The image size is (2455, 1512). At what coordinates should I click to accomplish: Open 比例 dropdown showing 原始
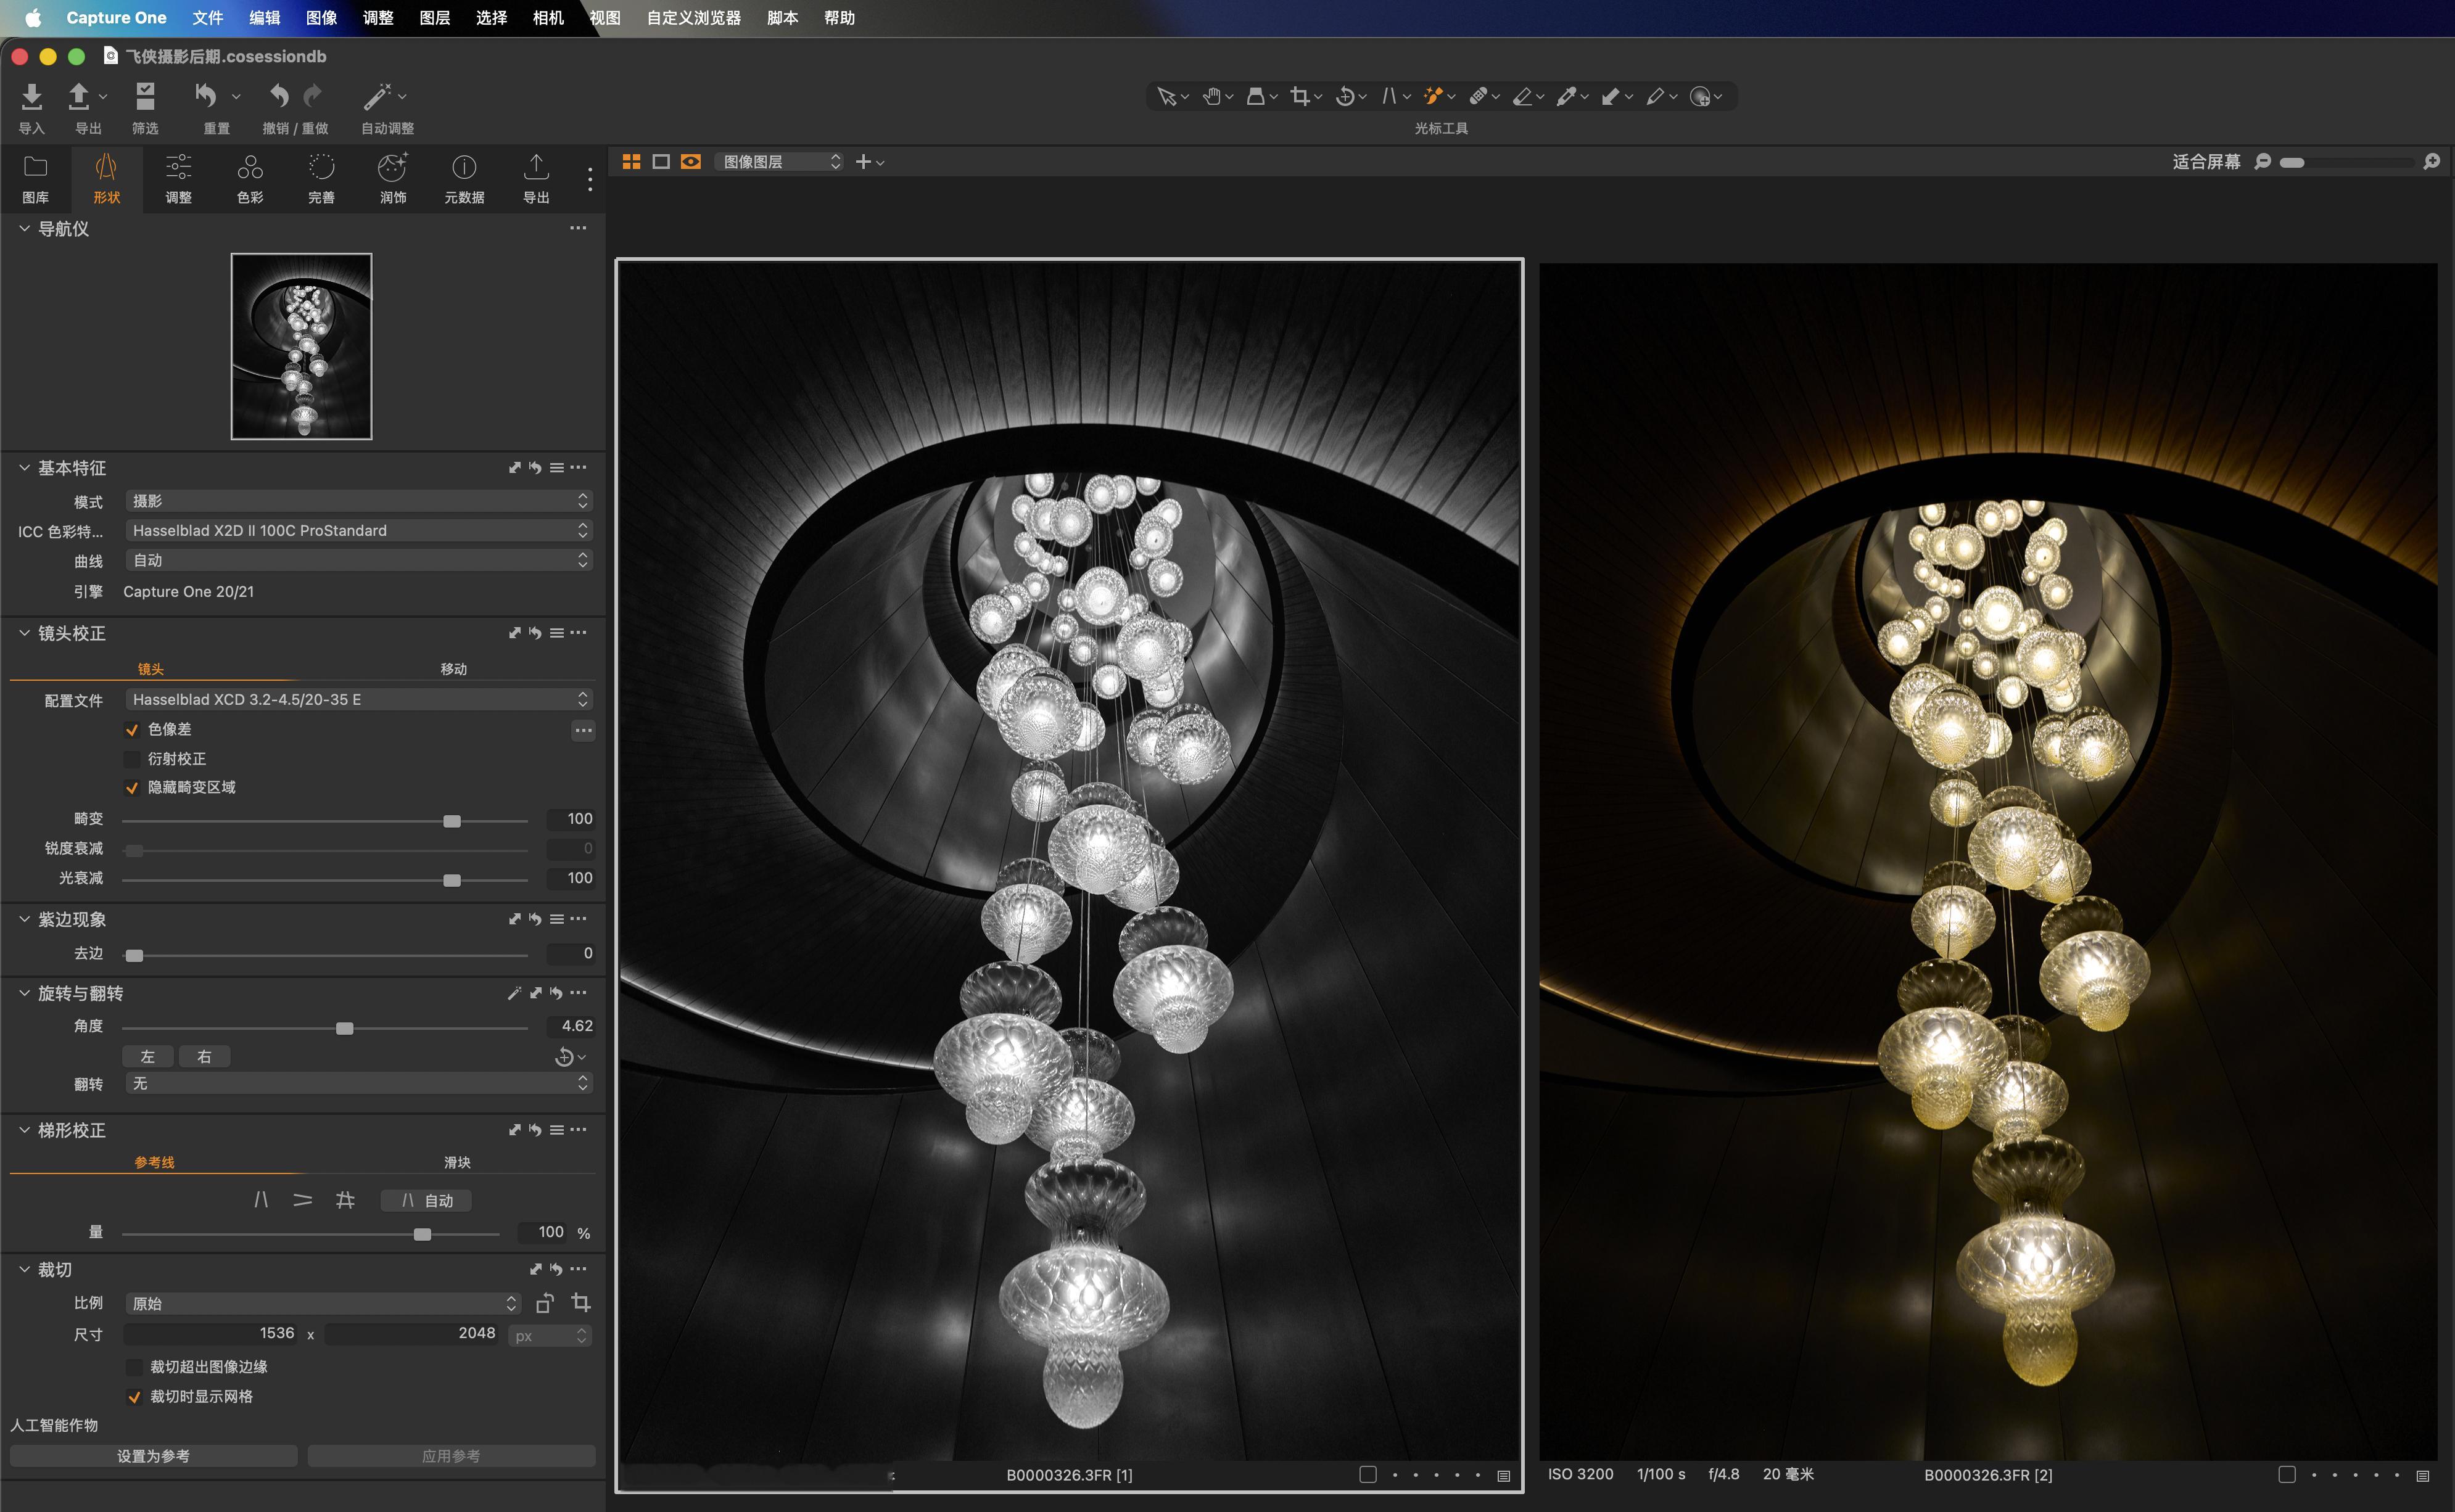[x=323, y=1303]
